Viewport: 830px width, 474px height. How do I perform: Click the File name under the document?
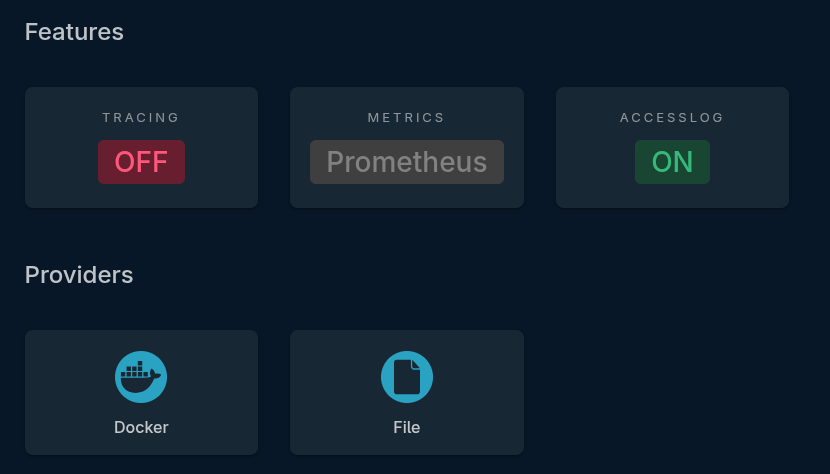pos(407,427)
